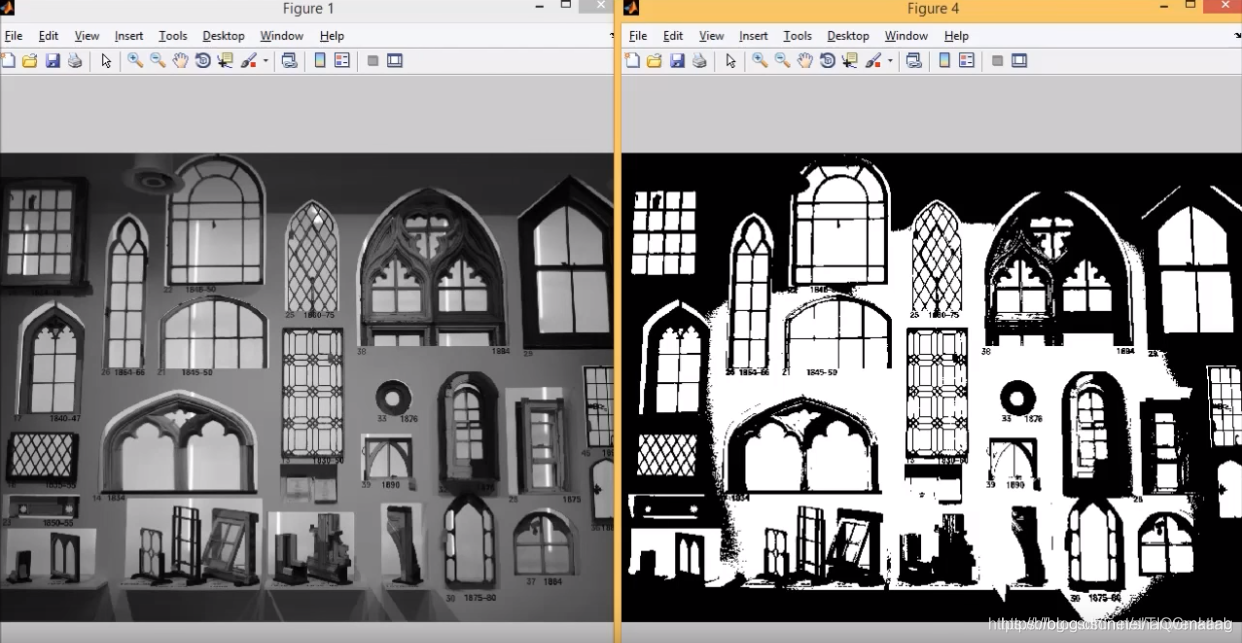Click dock arrow at Figure 4 menu bar
Viewport: 1242px width, 643px height.
click(x=1237, y=36)
